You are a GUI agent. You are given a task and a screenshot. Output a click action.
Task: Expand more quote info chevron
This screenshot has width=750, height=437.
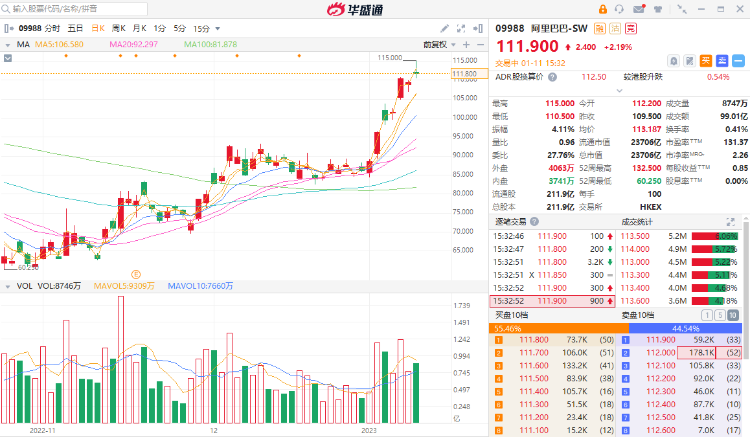click(619, 90)
